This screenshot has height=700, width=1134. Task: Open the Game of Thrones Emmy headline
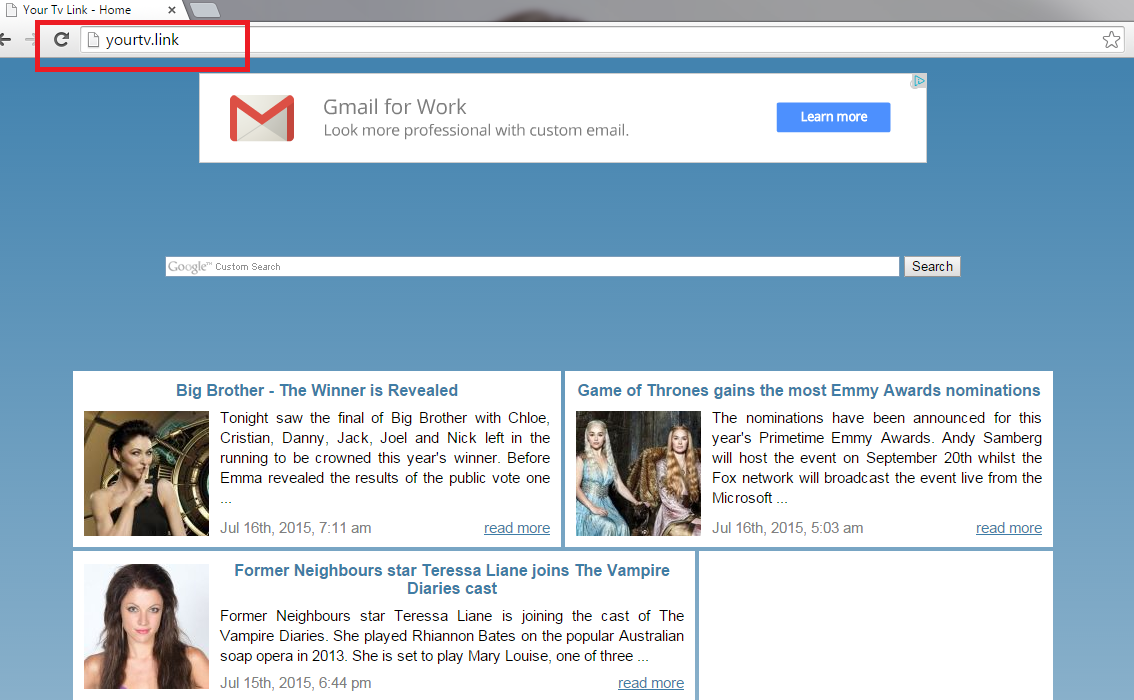tap(809, 390)
